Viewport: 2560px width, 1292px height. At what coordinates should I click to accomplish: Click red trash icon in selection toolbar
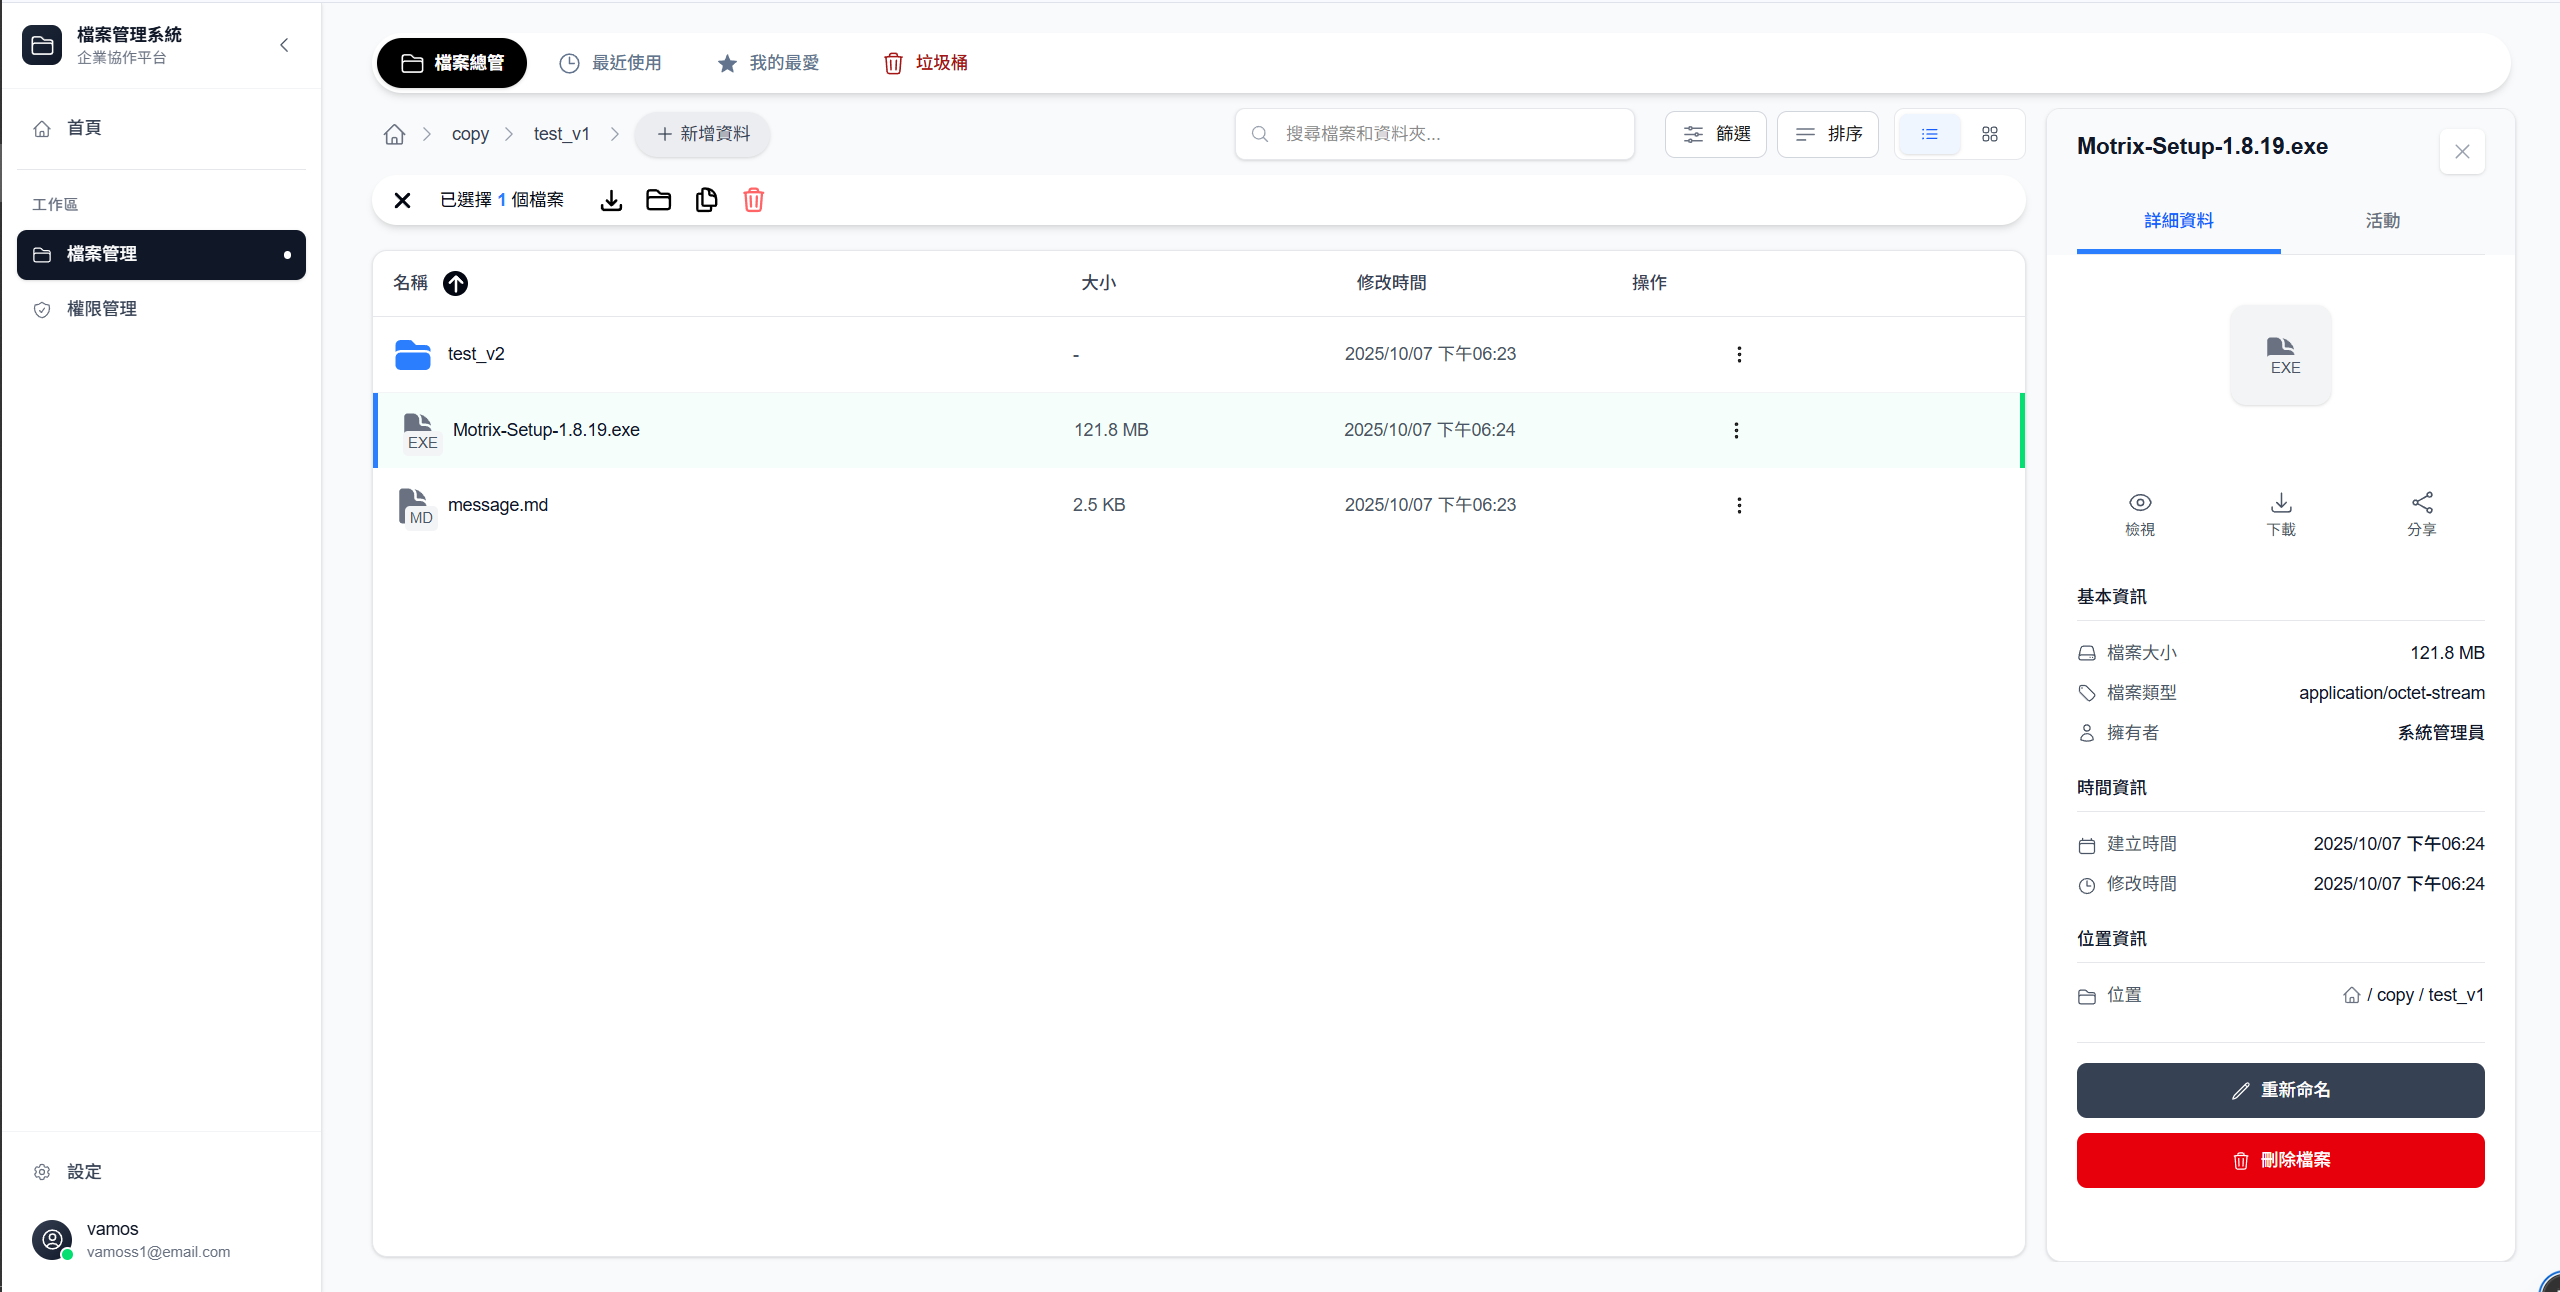(x=754, y=200)
